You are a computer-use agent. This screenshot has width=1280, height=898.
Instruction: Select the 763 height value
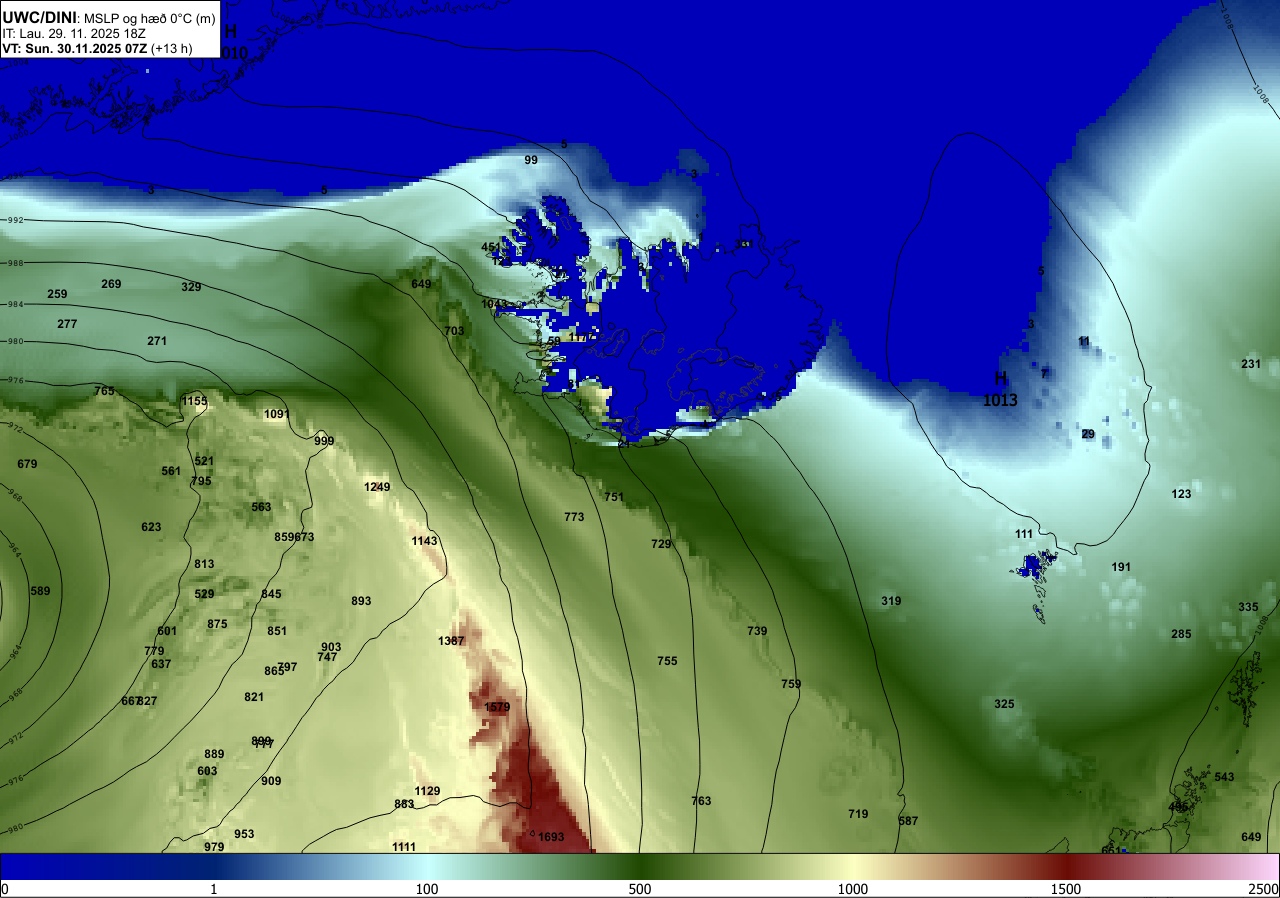[x=701, y=801]
